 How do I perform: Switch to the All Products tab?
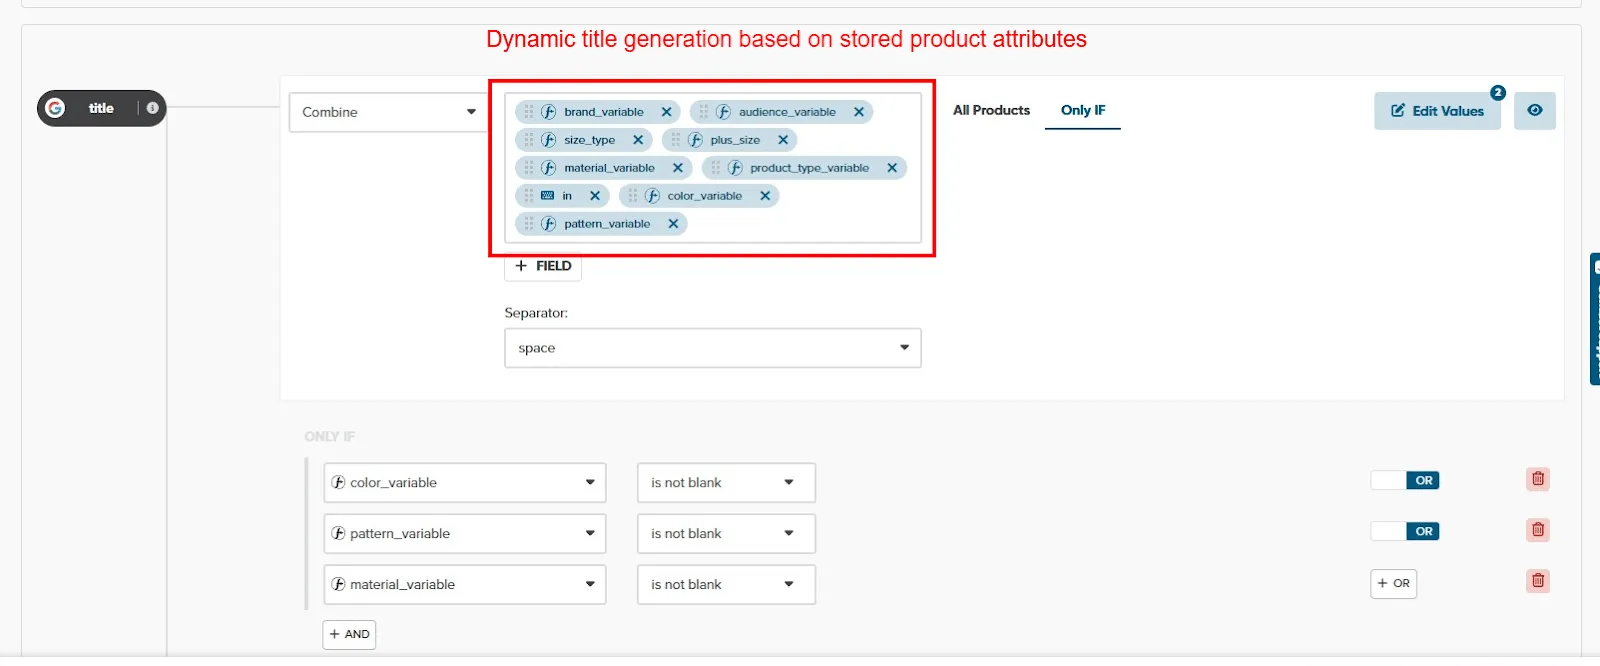tap(991, 110)
